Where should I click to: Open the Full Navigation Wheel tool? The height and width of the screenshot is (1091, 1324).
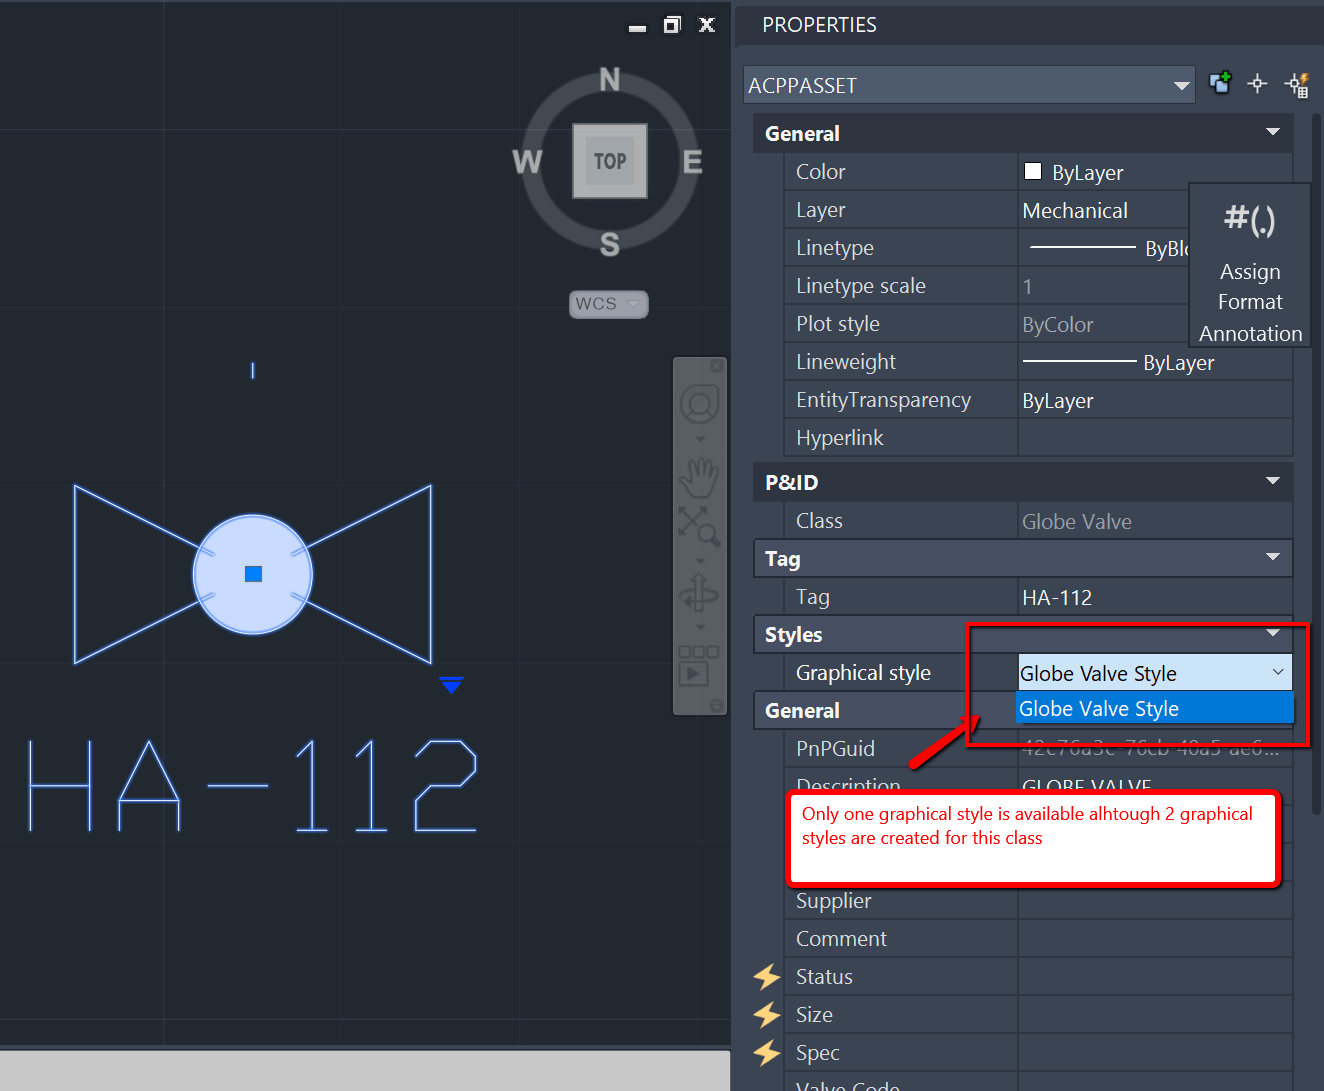[700, 403]
